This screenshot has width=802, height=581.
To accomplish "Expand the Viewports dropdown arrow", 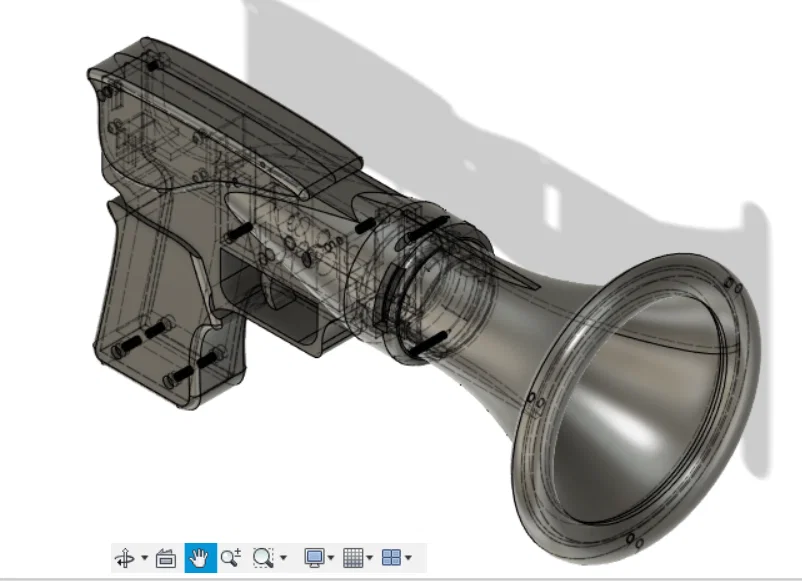I will pyautogui.click(x=408, y=557).
